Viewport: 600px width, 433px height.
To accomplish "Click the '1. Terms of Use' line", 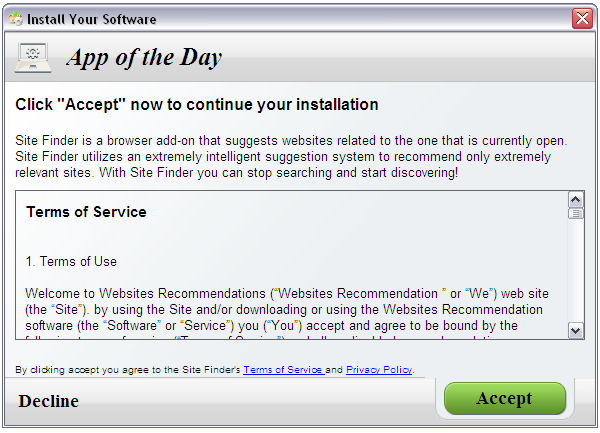I will click(x=71, y=261).
